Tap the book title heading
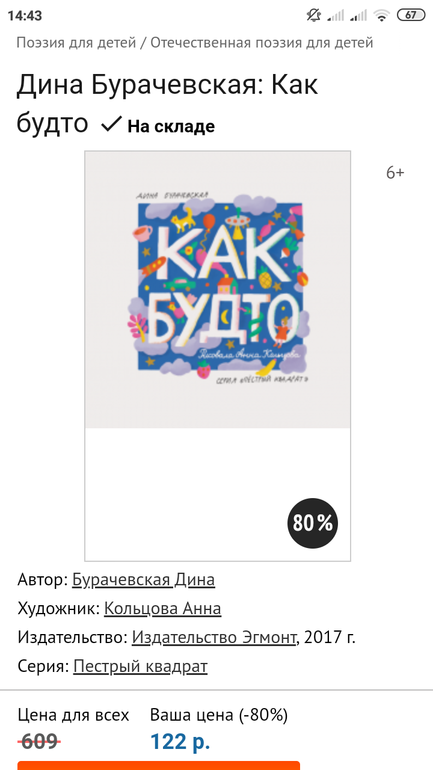This screenshot has height=770, width=433. pyautogui.click(x=167, y=104)
